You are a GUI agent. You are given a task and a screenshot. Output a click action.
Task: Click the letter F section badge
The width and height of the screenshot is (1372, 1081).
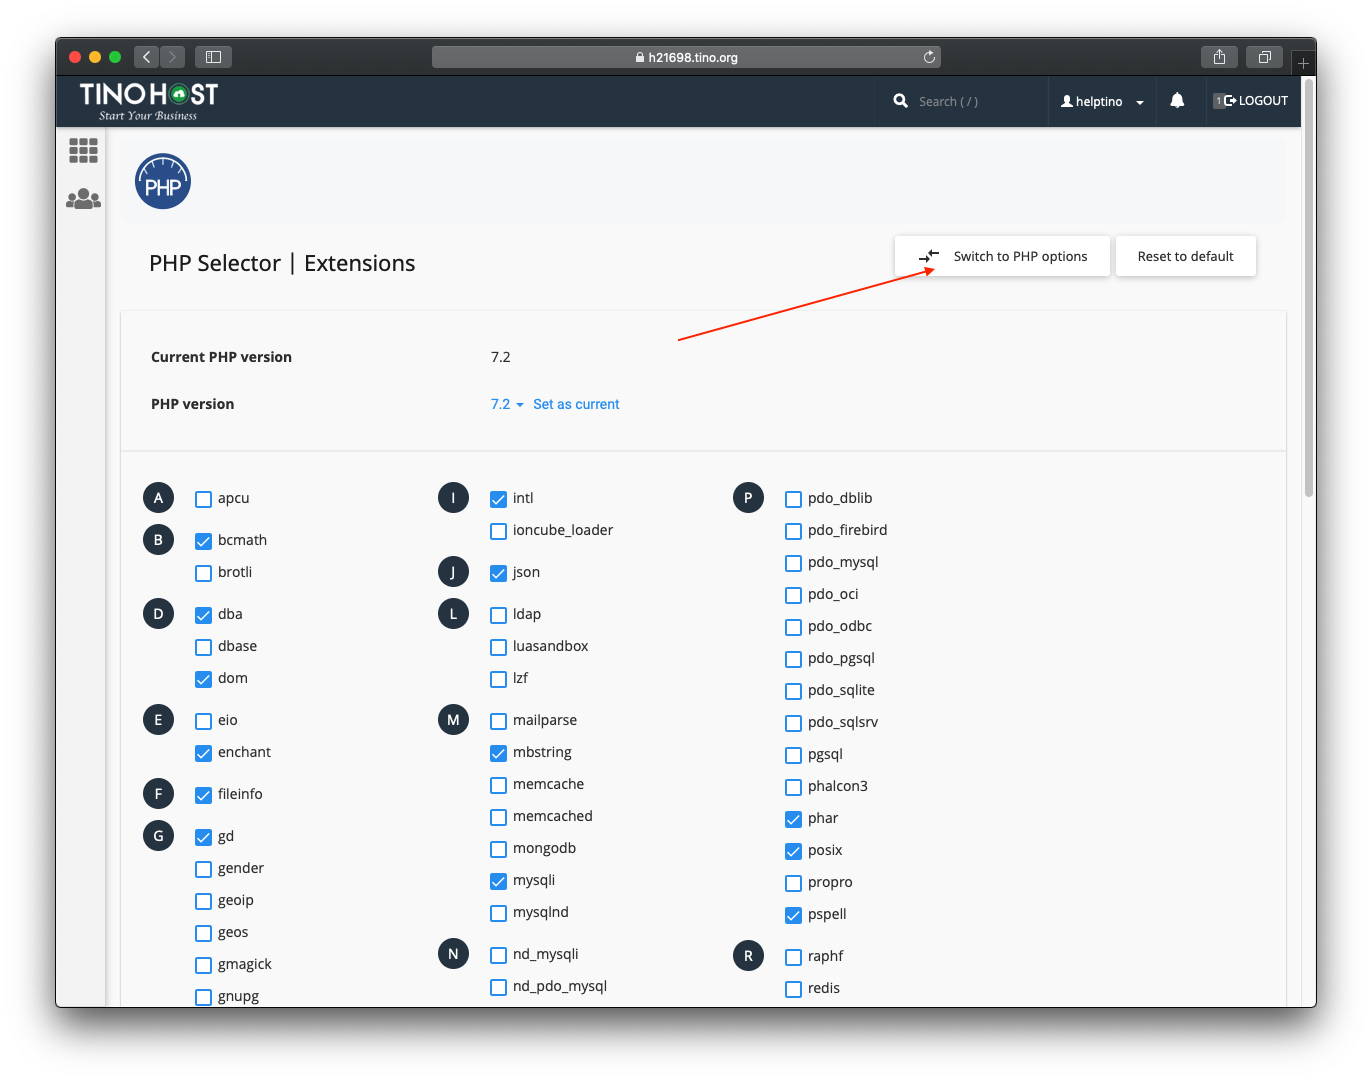pyautogui.click(x=158, y=794)
